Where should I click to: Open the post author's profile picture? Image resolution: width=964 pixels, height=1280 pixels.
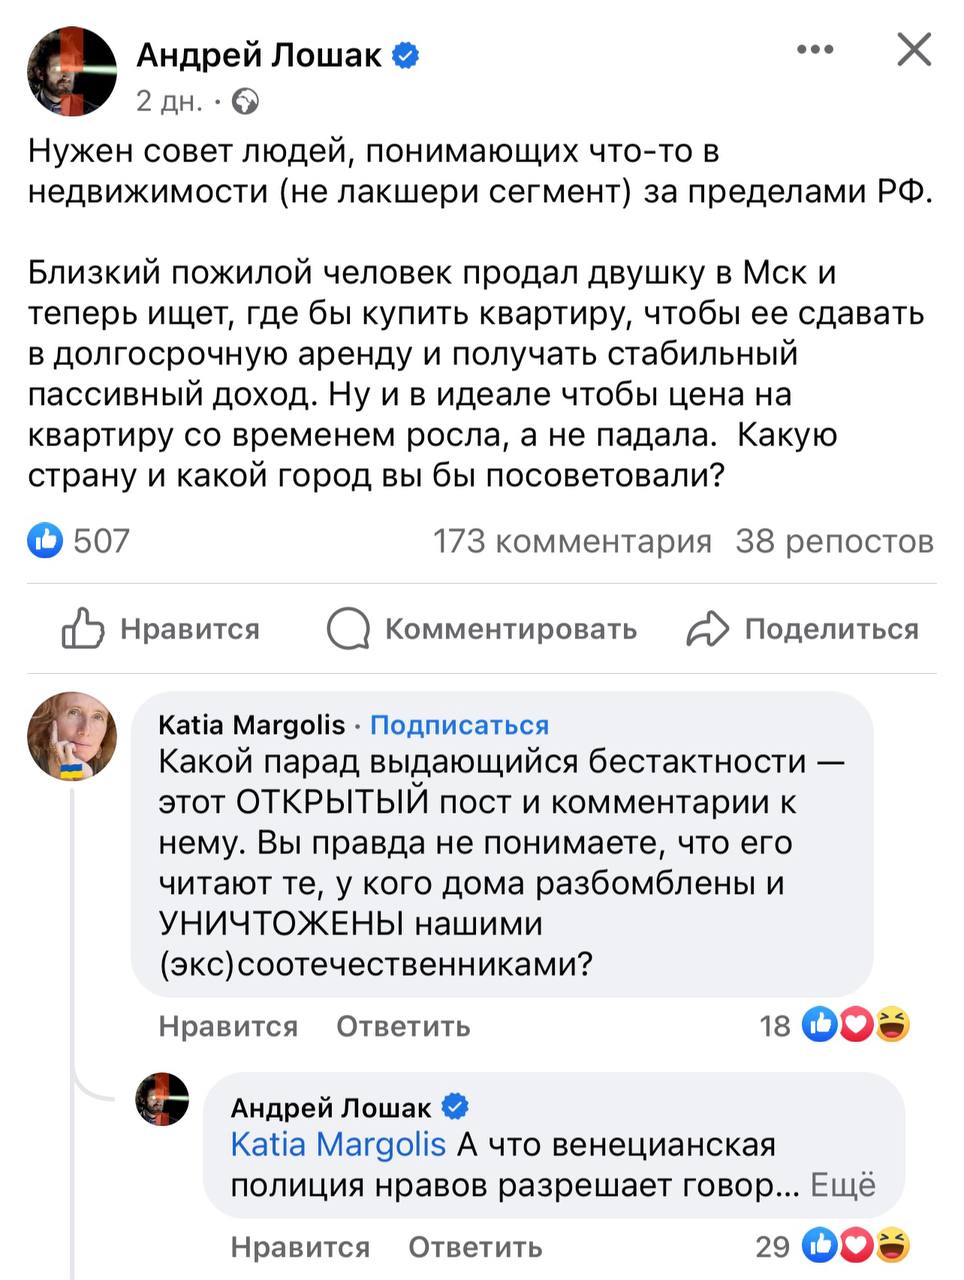72,72
